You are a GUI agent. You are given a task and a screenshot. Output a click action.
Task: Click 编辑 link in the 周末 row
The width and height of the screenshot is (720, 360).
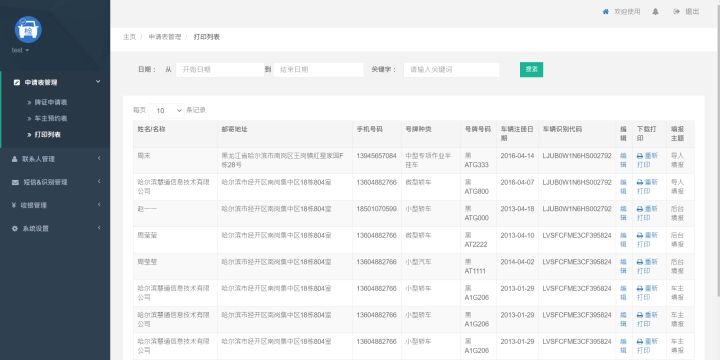623,160
